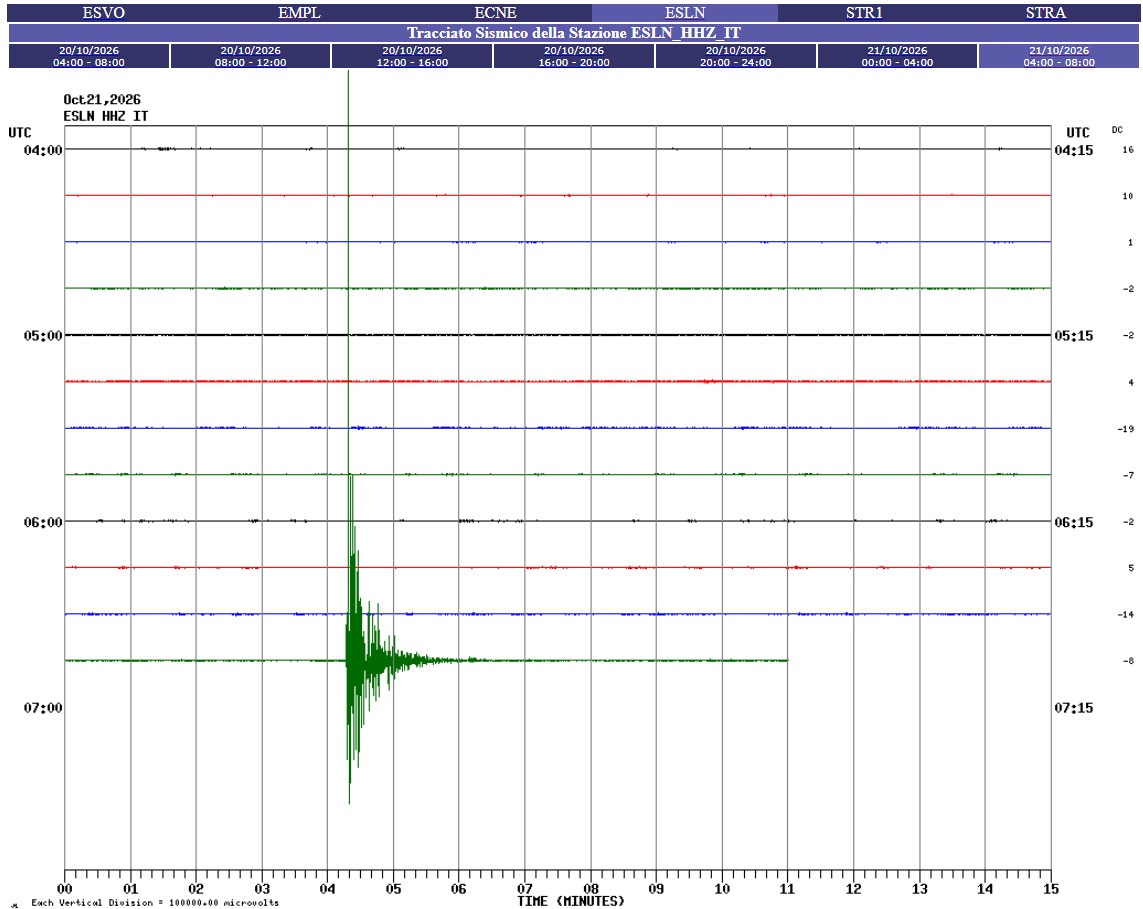Click the DC offset value -8
This screenshot has width=1143, height=909.
[1128, 661]
